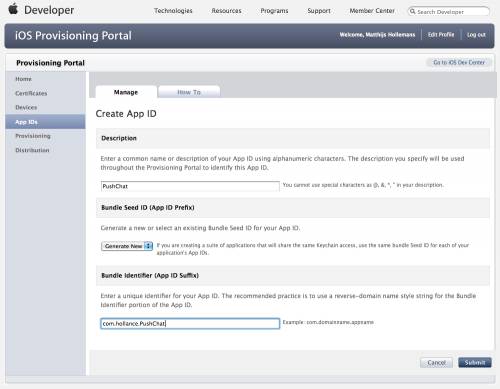Select App IDs in the sidebar
This screenshot has width=500, height=389.
tap(45, 122)
